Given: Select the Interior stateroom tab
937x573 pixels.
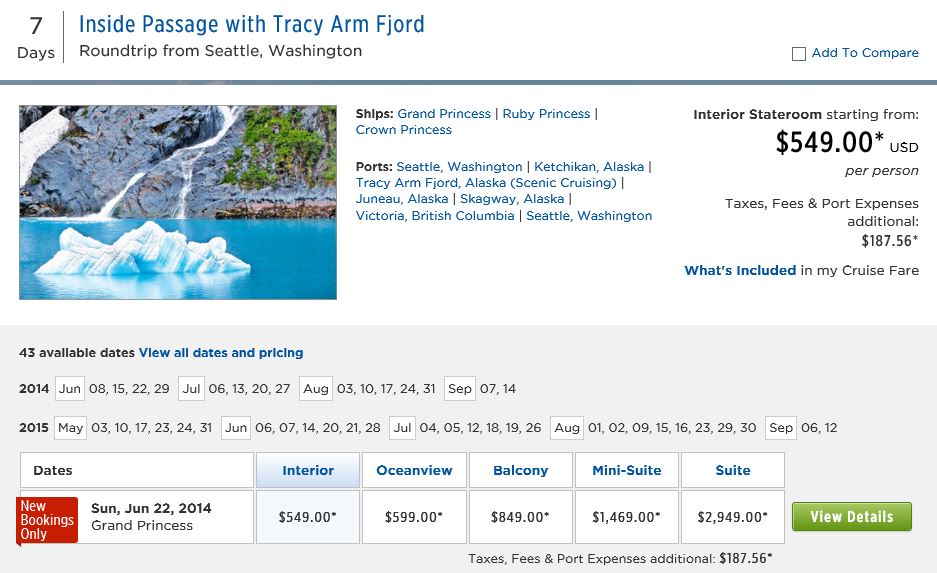Looking at the screenshot, I should pos(308,470).
